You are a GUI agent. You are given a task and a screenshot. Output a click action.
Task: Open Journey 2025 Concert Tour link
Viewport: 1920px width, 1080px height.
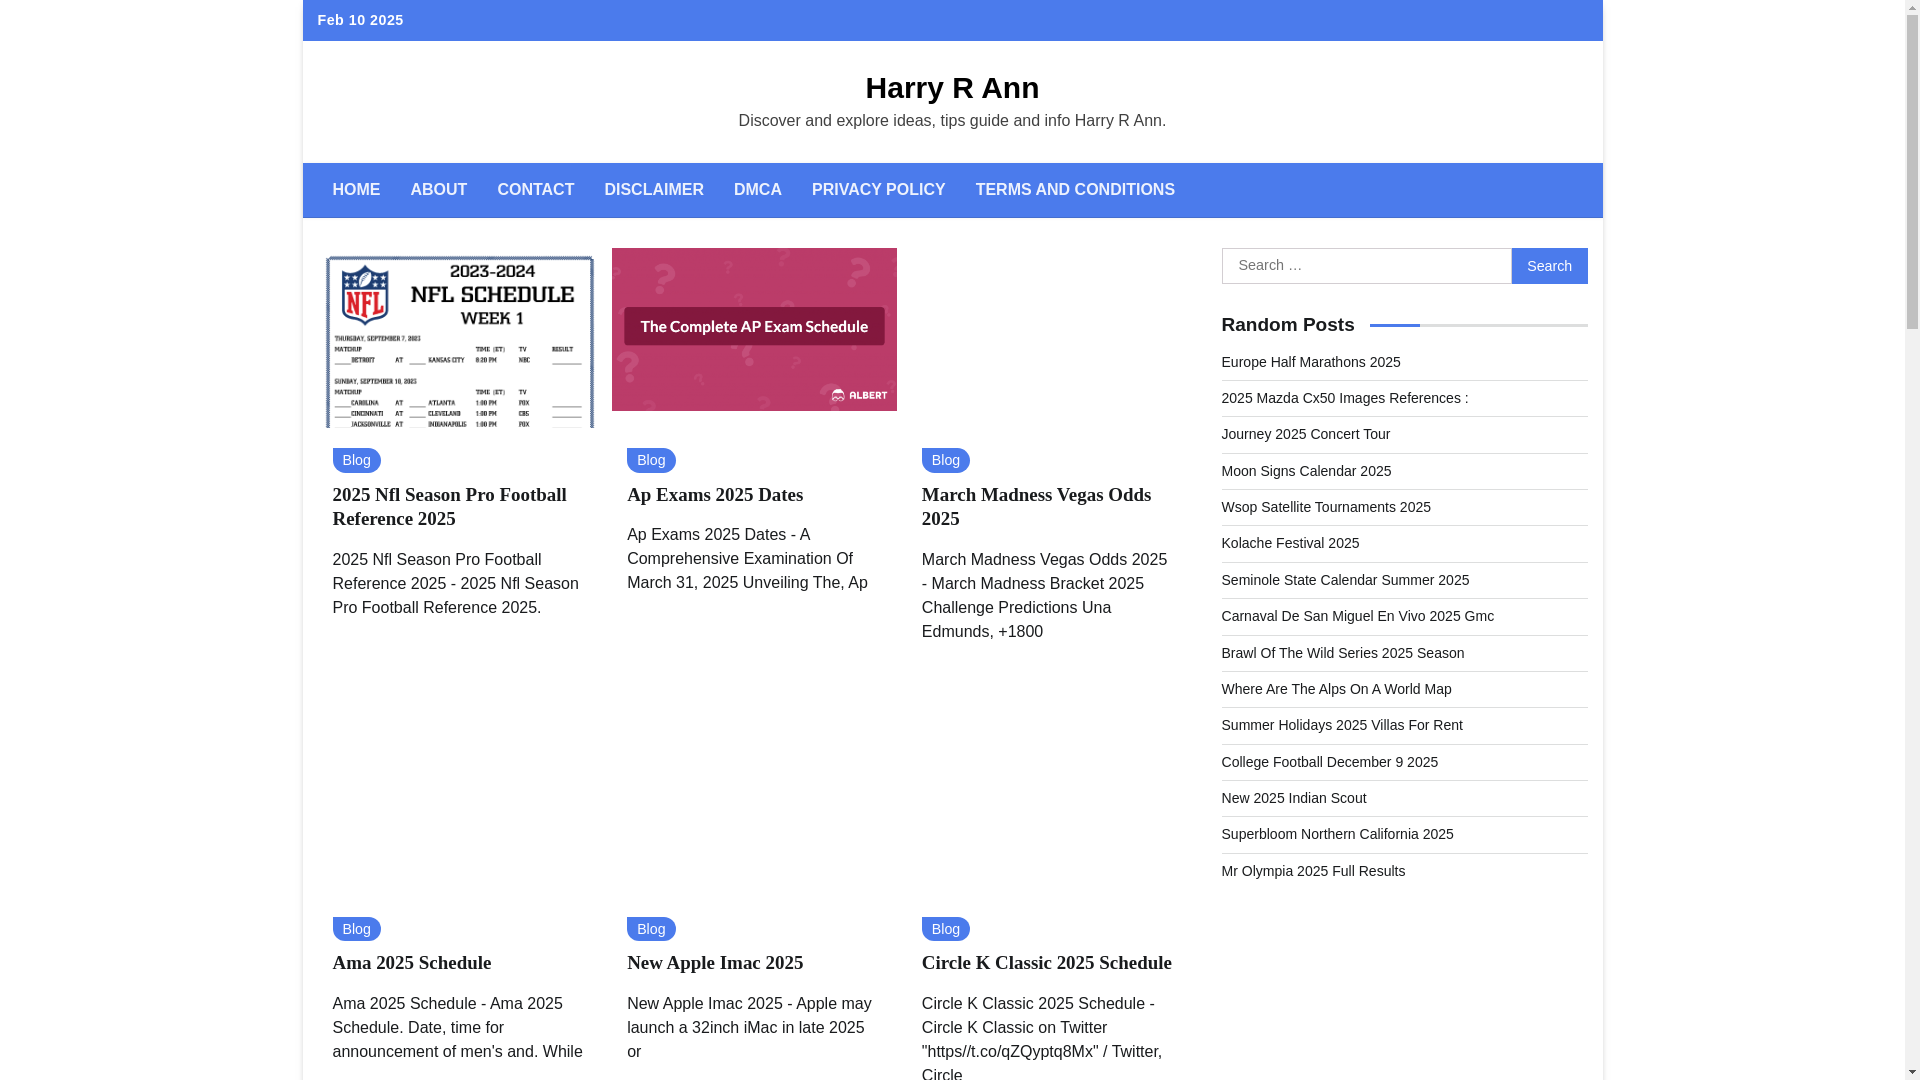point(1305,434)
